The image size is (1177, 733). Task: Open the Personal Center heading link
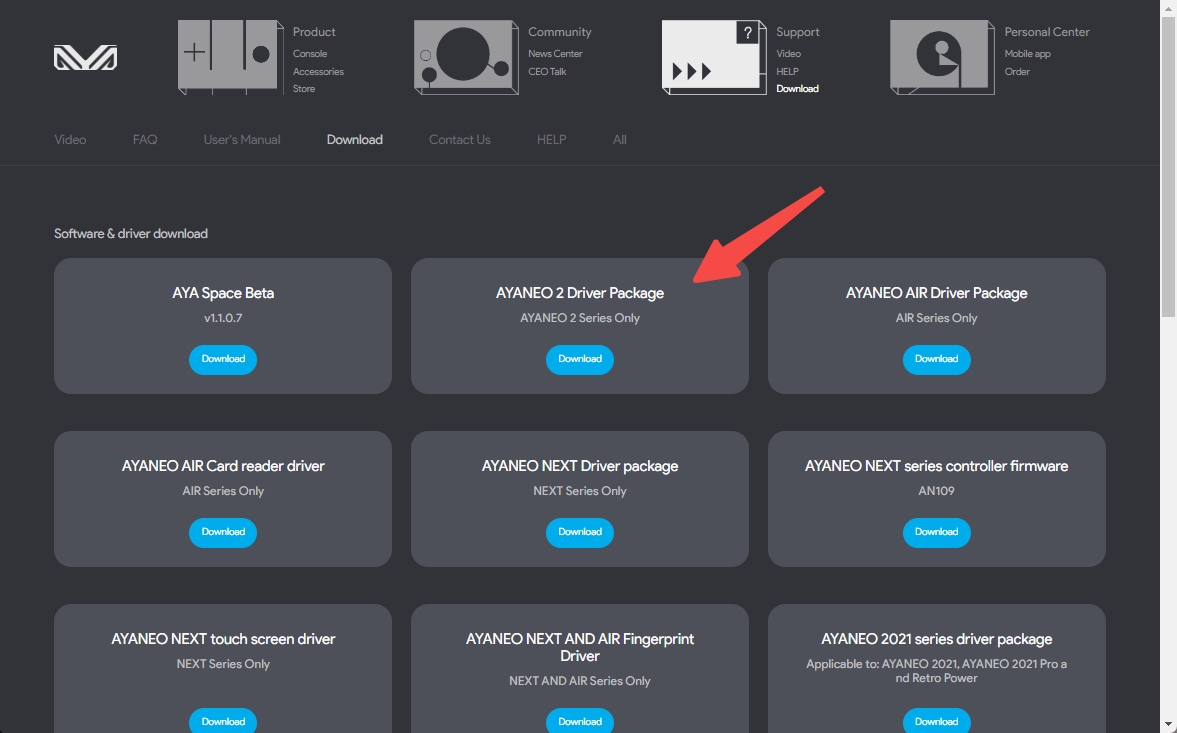pyautogui.click(x=1046, y=32)
